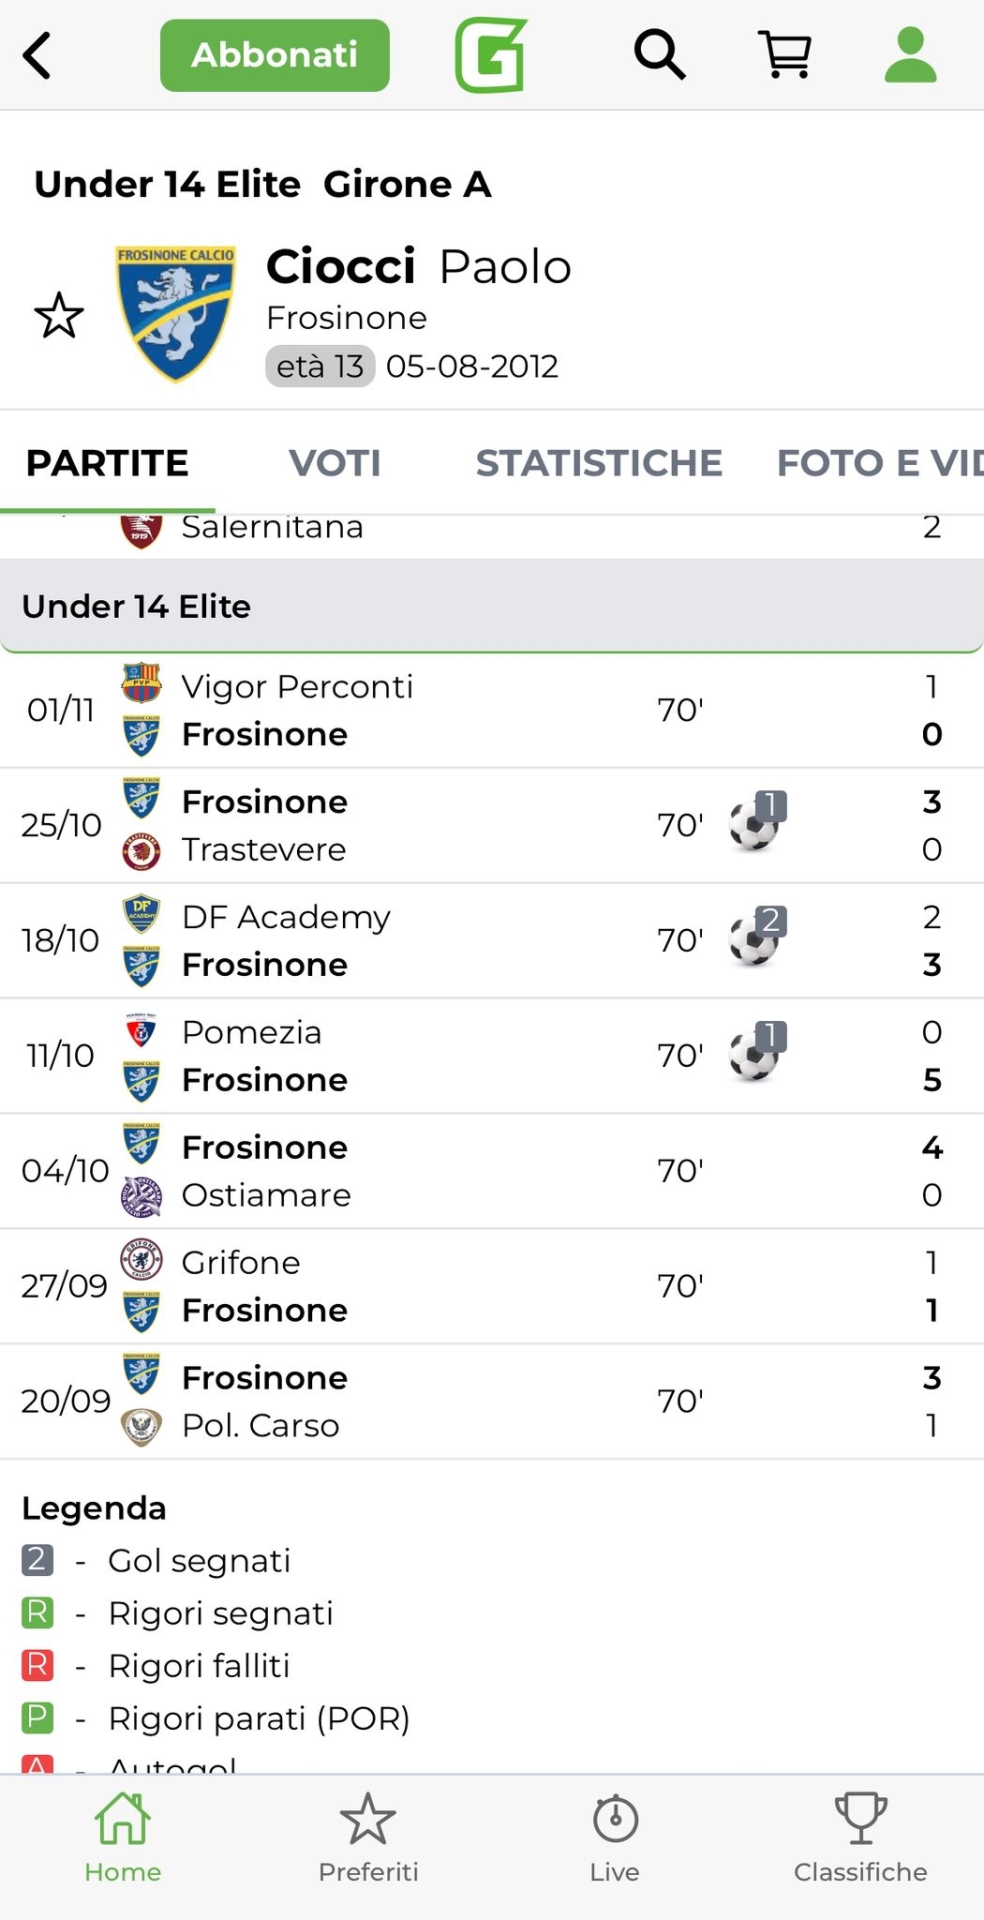Tap the back arrow icon

(38, 55)
